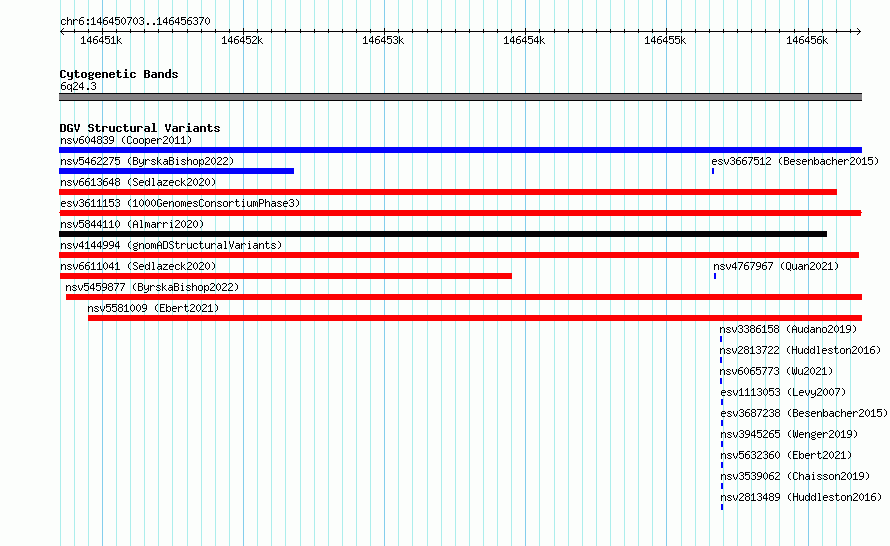Viewport: 890px width, 546px height.
Task: Click the red esv3611153 variant bar
Action: pyautogui.click(x=460, y=213)
